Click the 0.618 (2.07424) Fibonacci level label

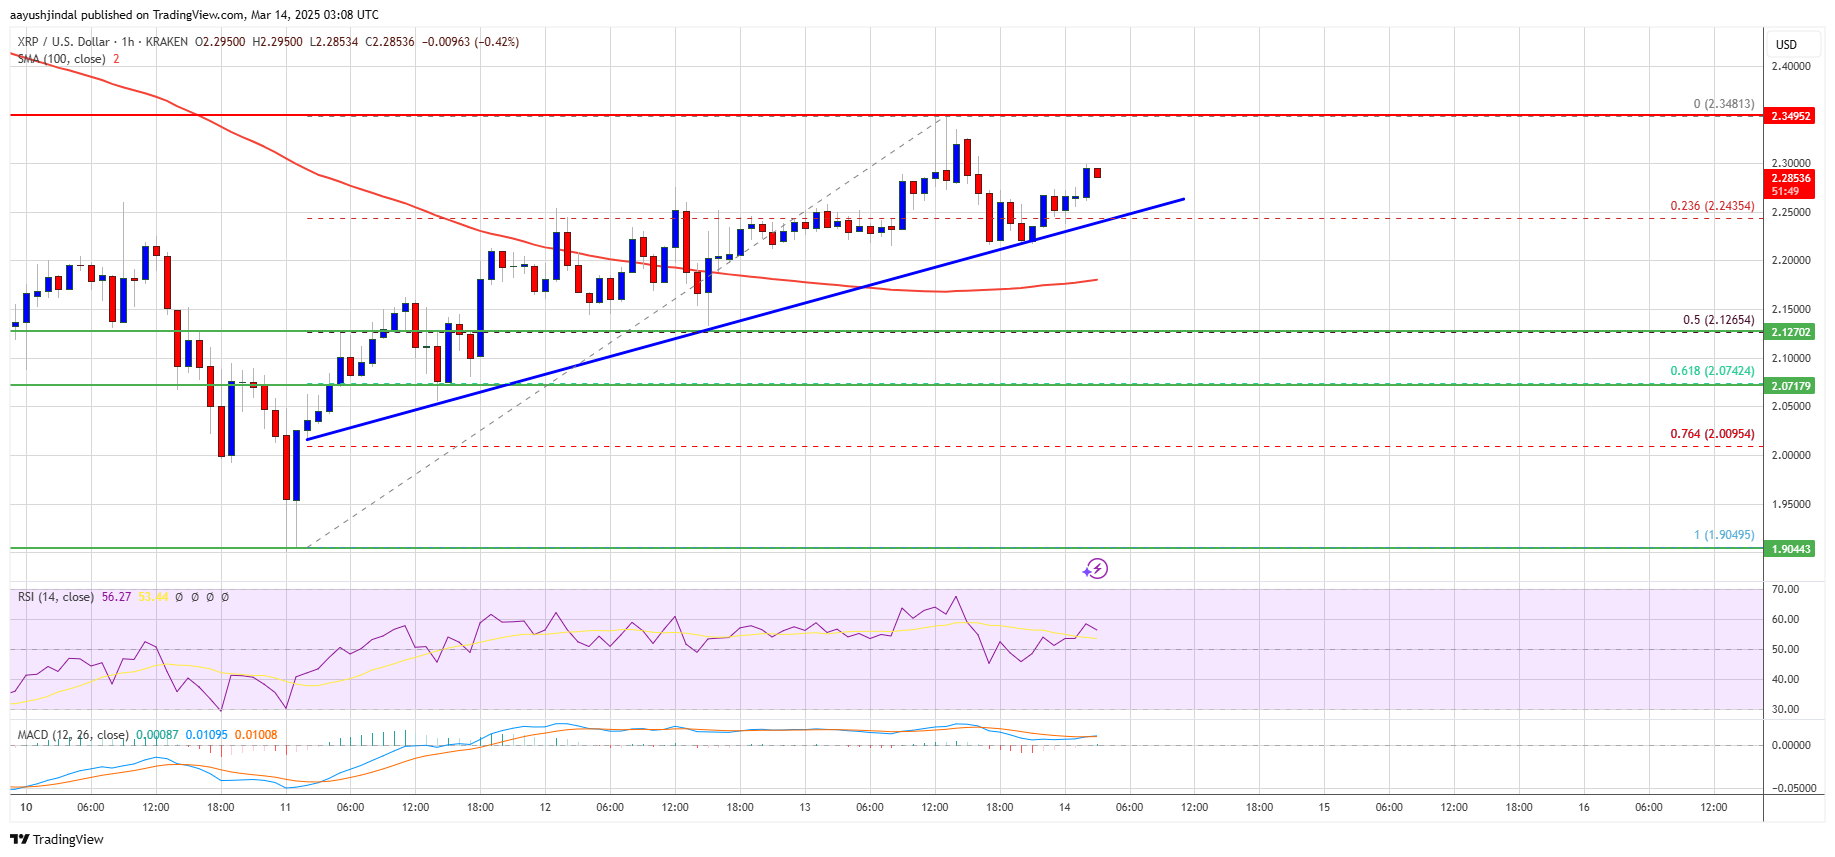(1712, 371)
